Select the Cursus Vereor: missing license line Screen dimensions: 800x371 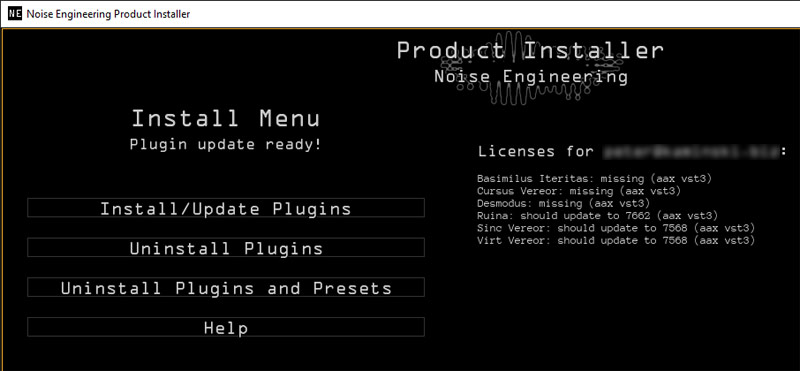[579, 191]
